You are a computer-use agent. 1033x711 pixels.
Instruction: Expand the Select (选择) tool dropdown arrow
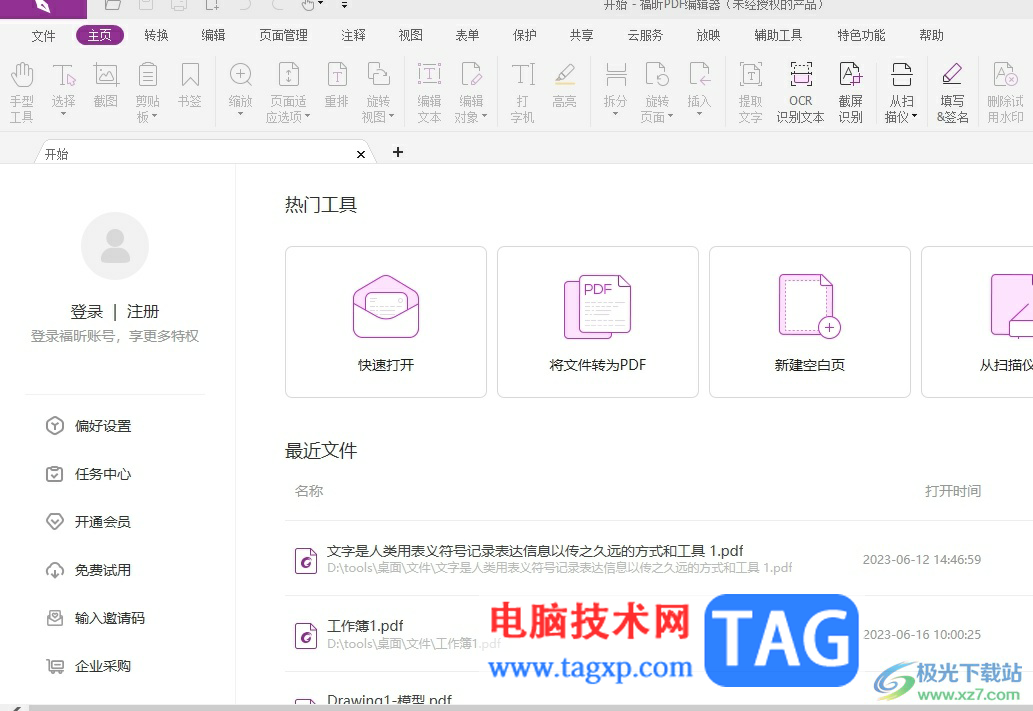tap(63, 114)
